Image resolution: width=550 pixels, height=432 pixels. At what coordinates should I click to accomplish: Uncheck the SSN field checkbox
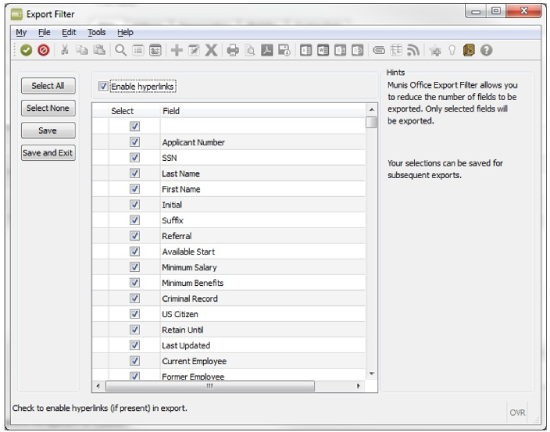(135, 157)
